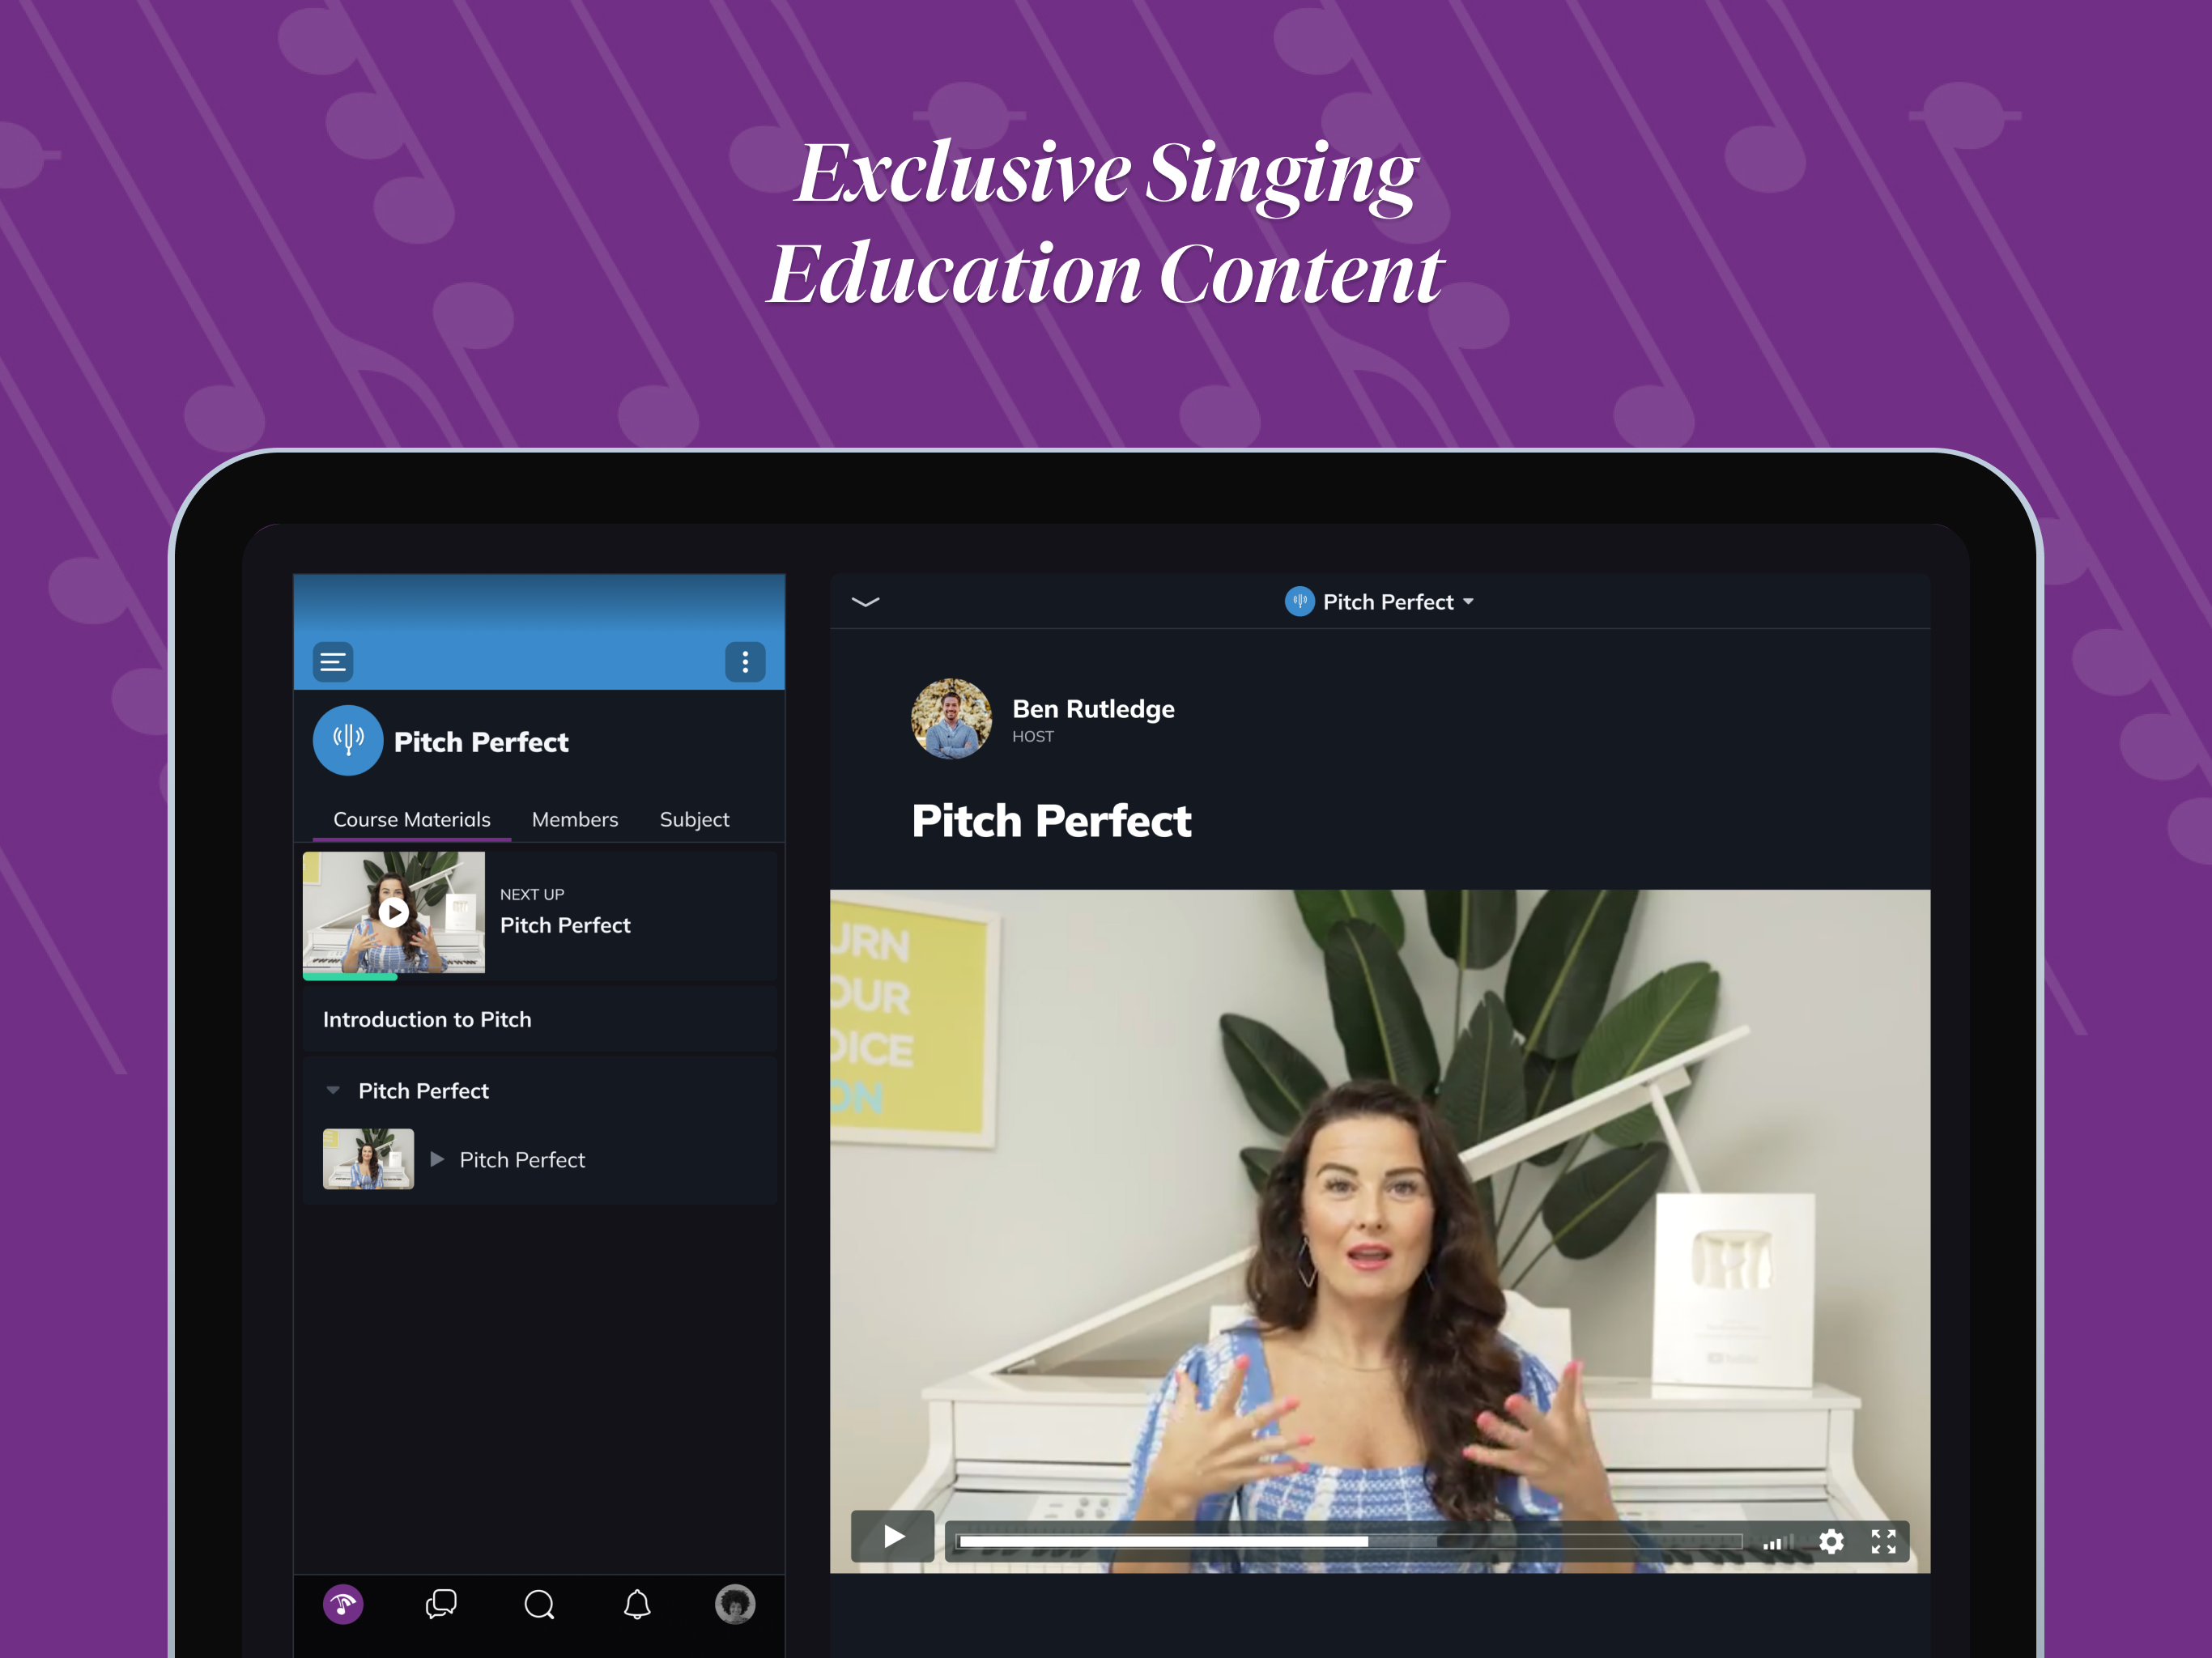Open Introduction to Pitch section
The height and width of the screenshot is (1658, 2212).
coord(539,1019)
